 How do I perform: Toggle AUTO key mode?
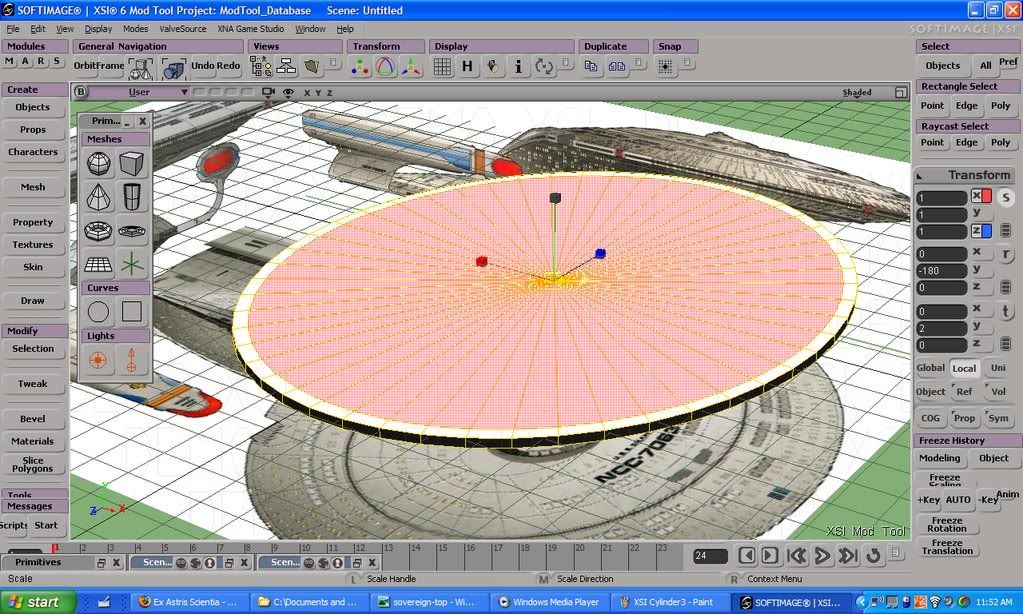pyautogui.click(x=958, y=500)
